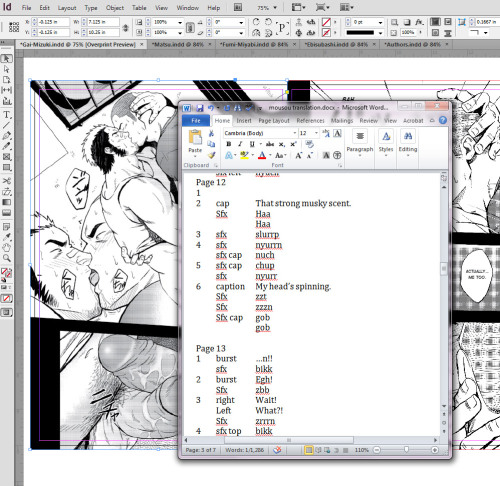The width and height of the screenshot is (500, 486).
Task: Select the Gradient Swatch tool
Action: click(6, 202)
